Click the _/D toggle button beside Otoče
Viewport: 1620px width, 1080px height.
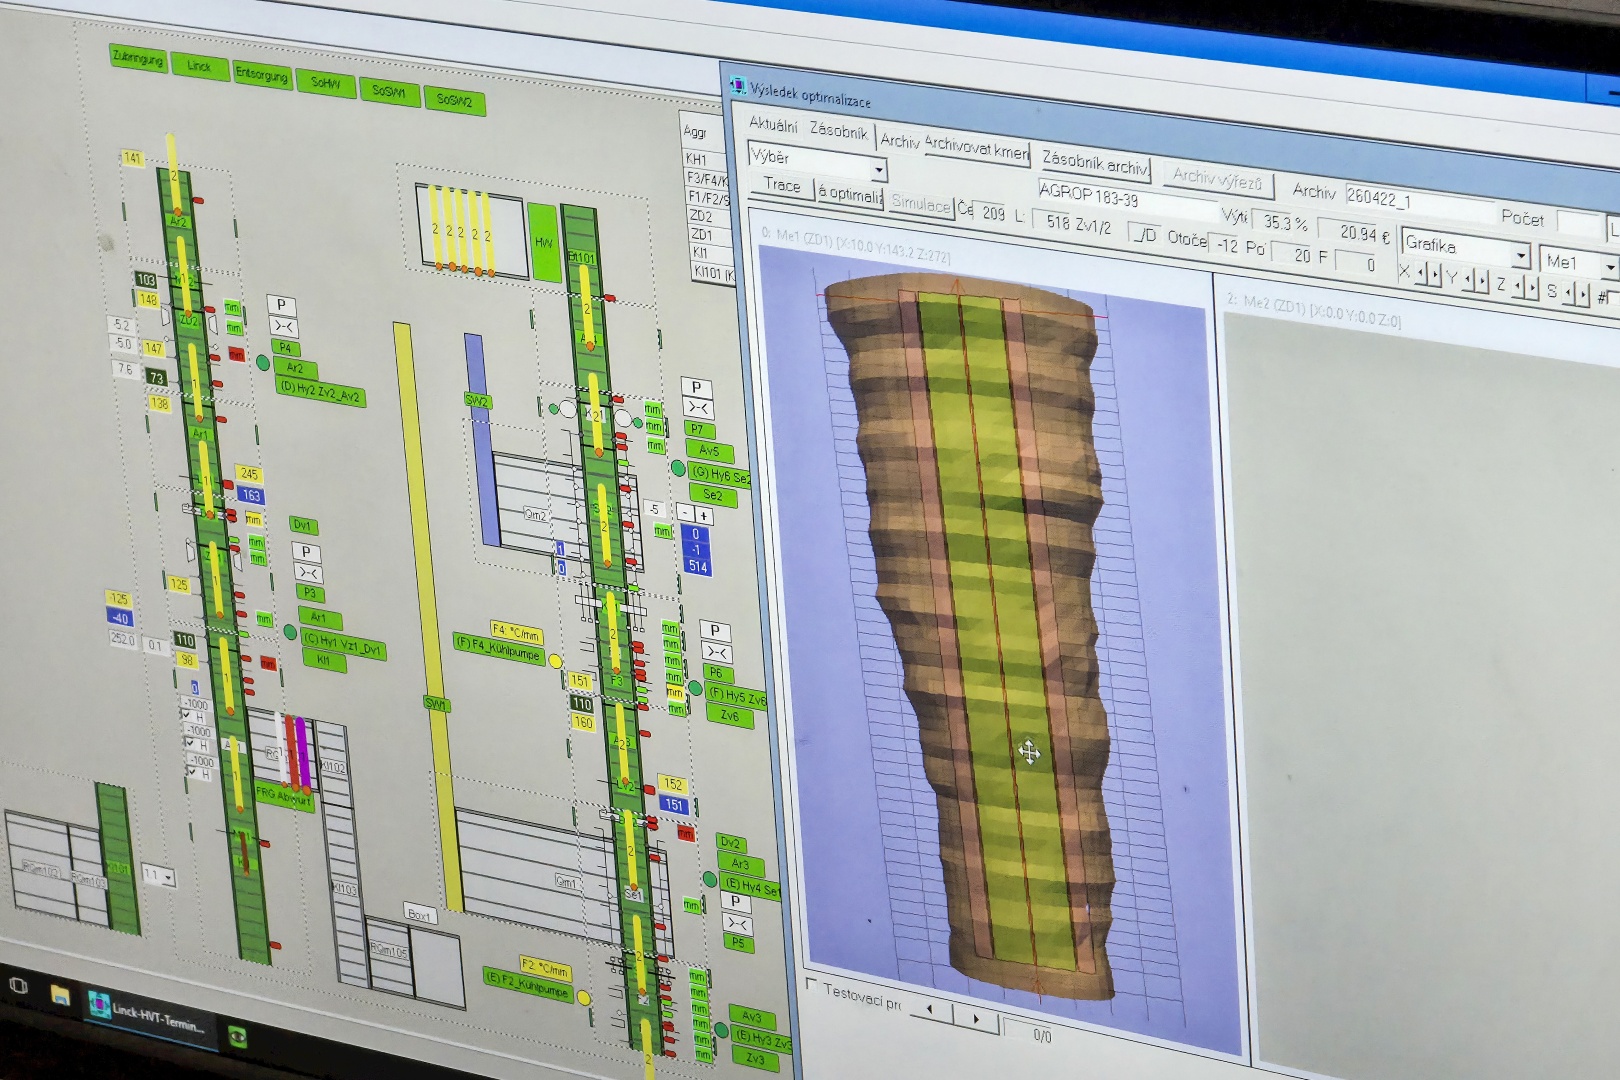[x=1144, y=235]
